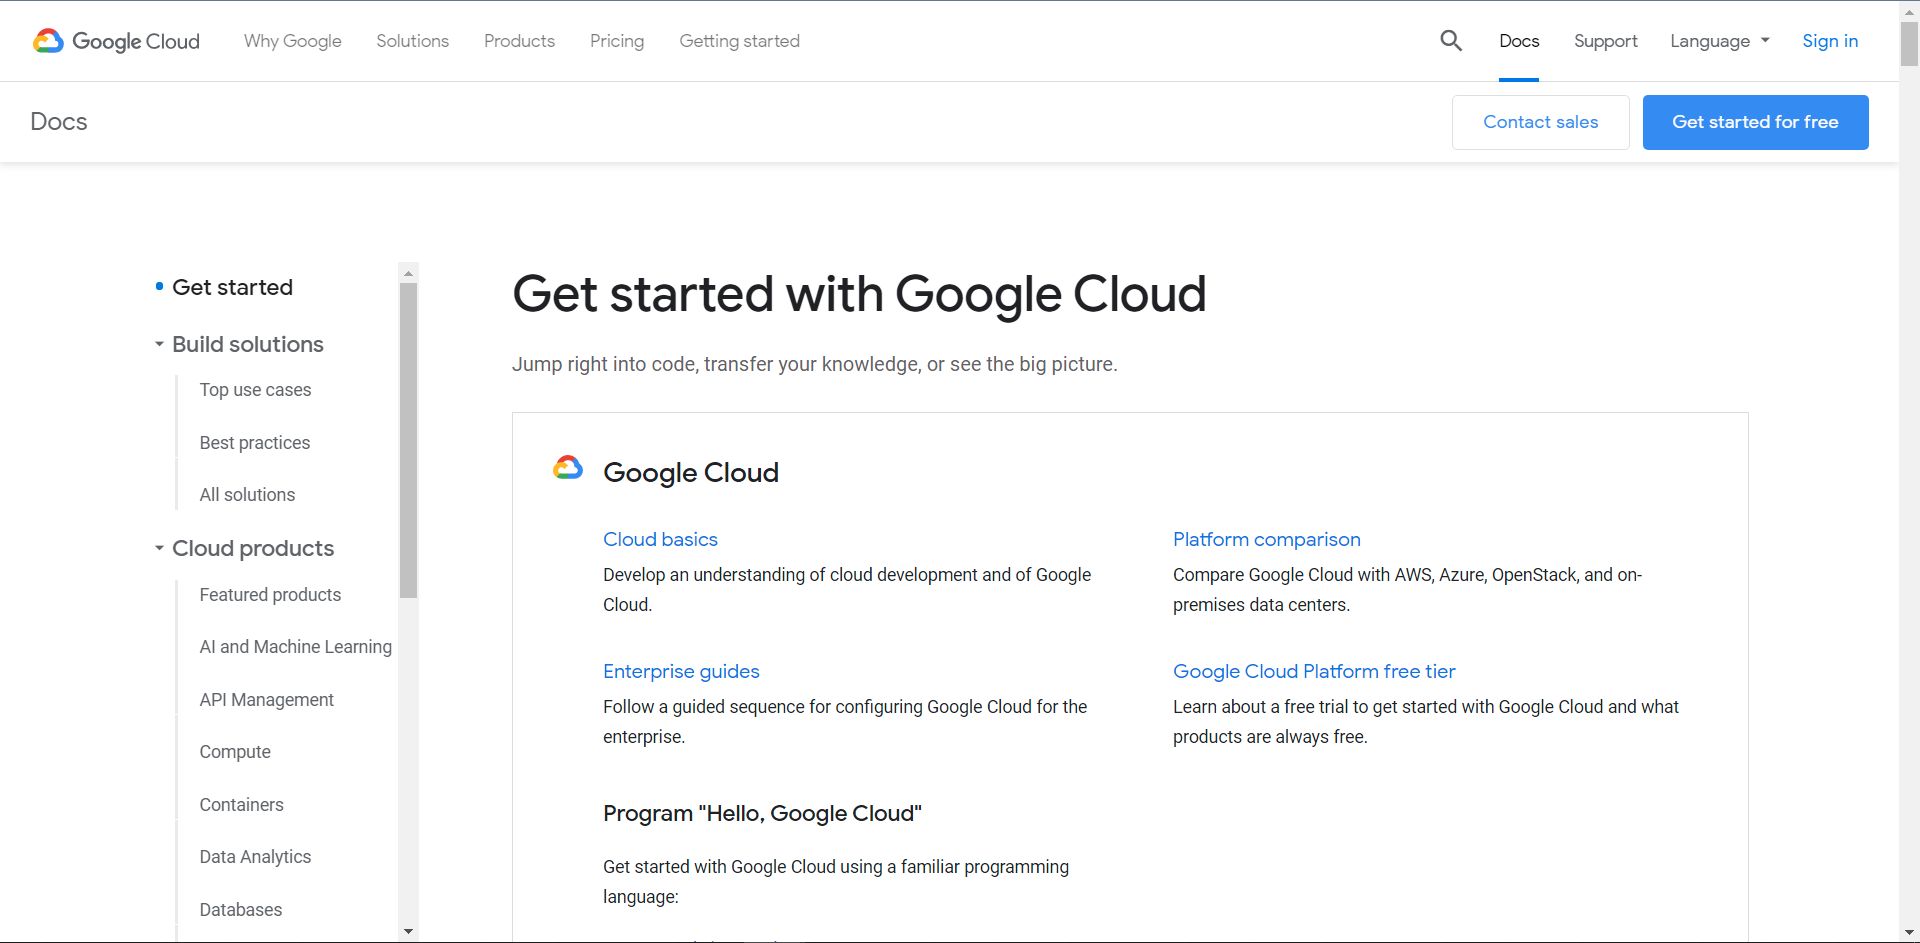Open Best practices in sidebar
Viewport: 1920px width, 943px height.
click(255, 443)
